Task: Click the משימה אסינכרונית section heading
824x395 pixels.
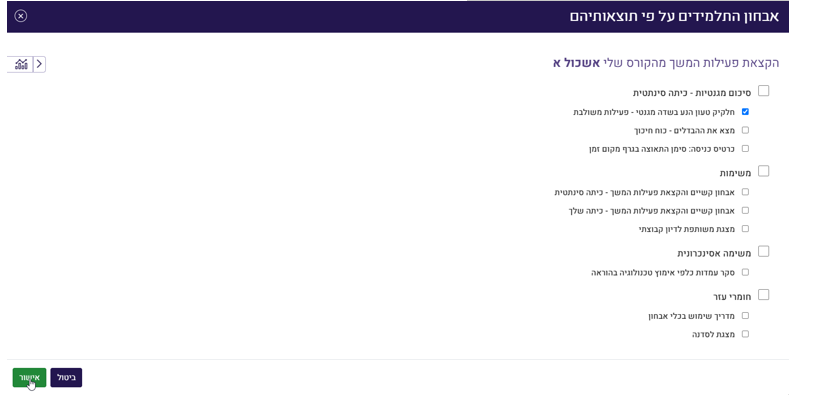Action: click(x=714, y=254)
